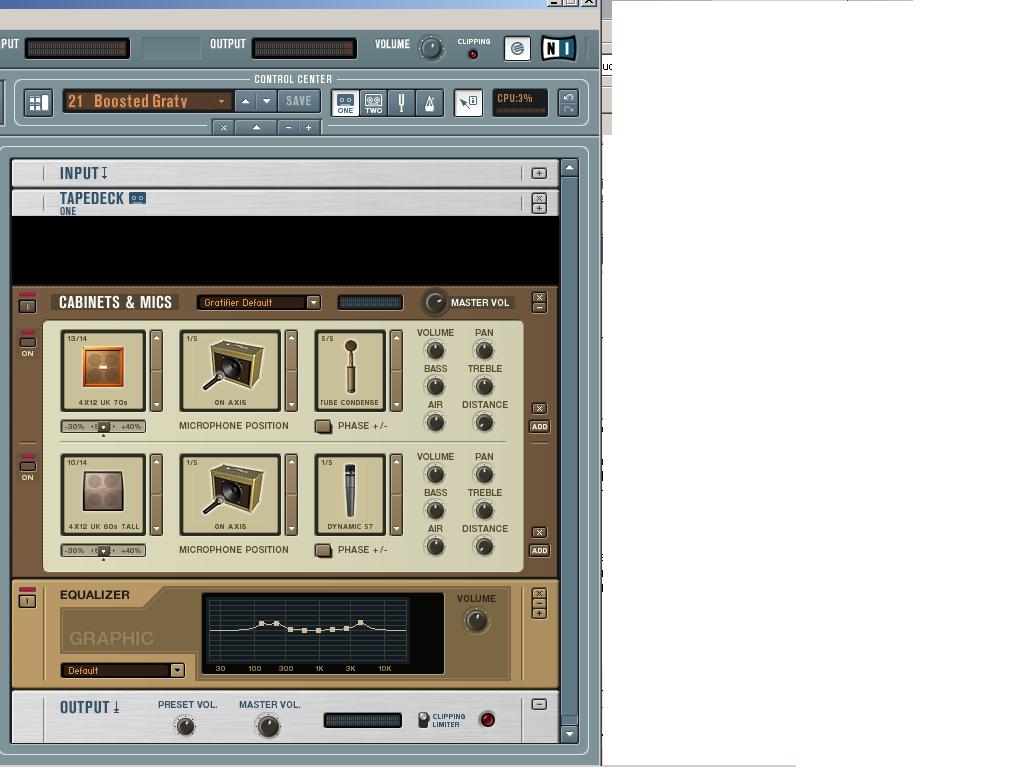
Task: Click the CPU:3% meter display
Action: 520,103
